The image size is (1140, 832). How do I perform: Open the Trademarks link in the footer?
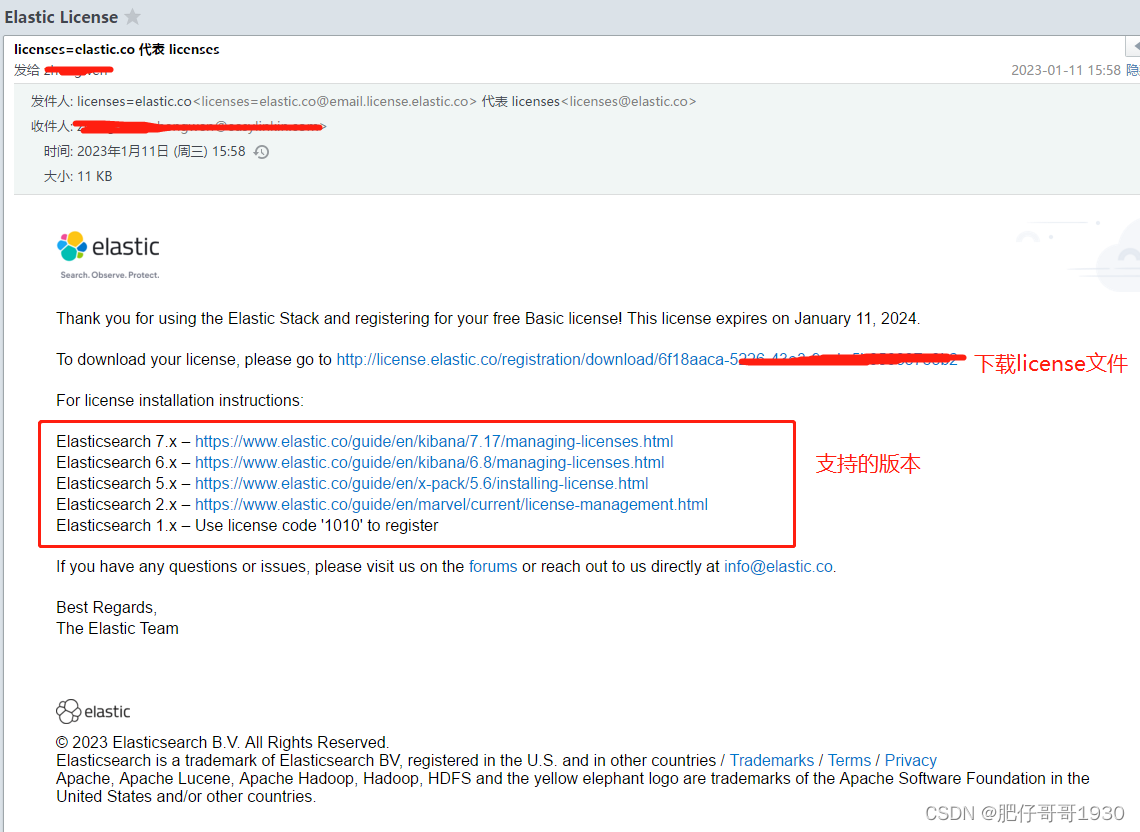pos(772,761)
